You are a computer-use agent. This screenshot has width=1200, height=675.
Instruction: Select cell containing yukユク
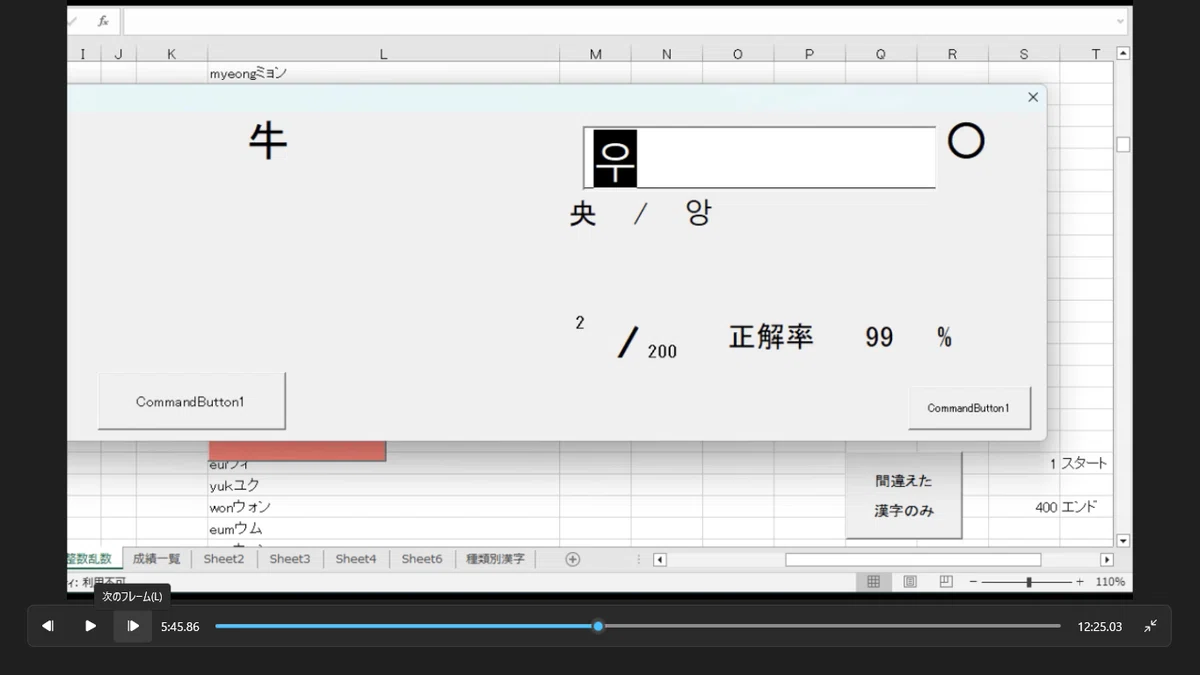pos(383,485)
